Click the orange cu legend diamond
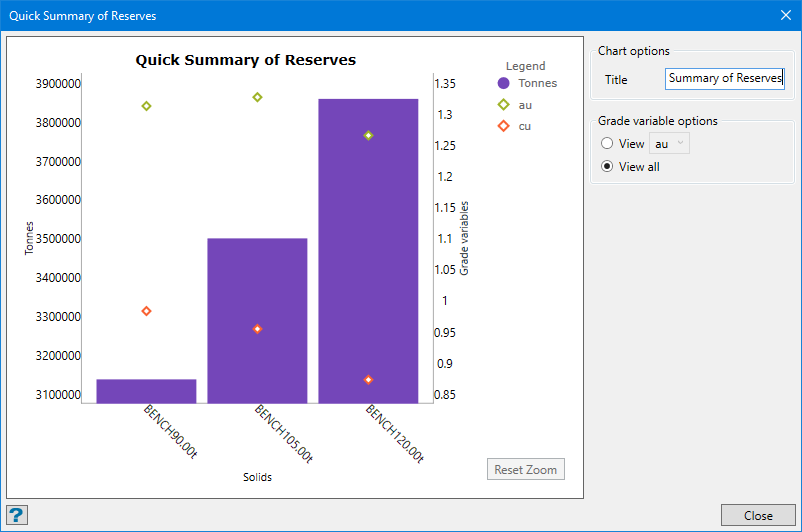Viewport: 802px width, 532px height. [x=504, y=126]
